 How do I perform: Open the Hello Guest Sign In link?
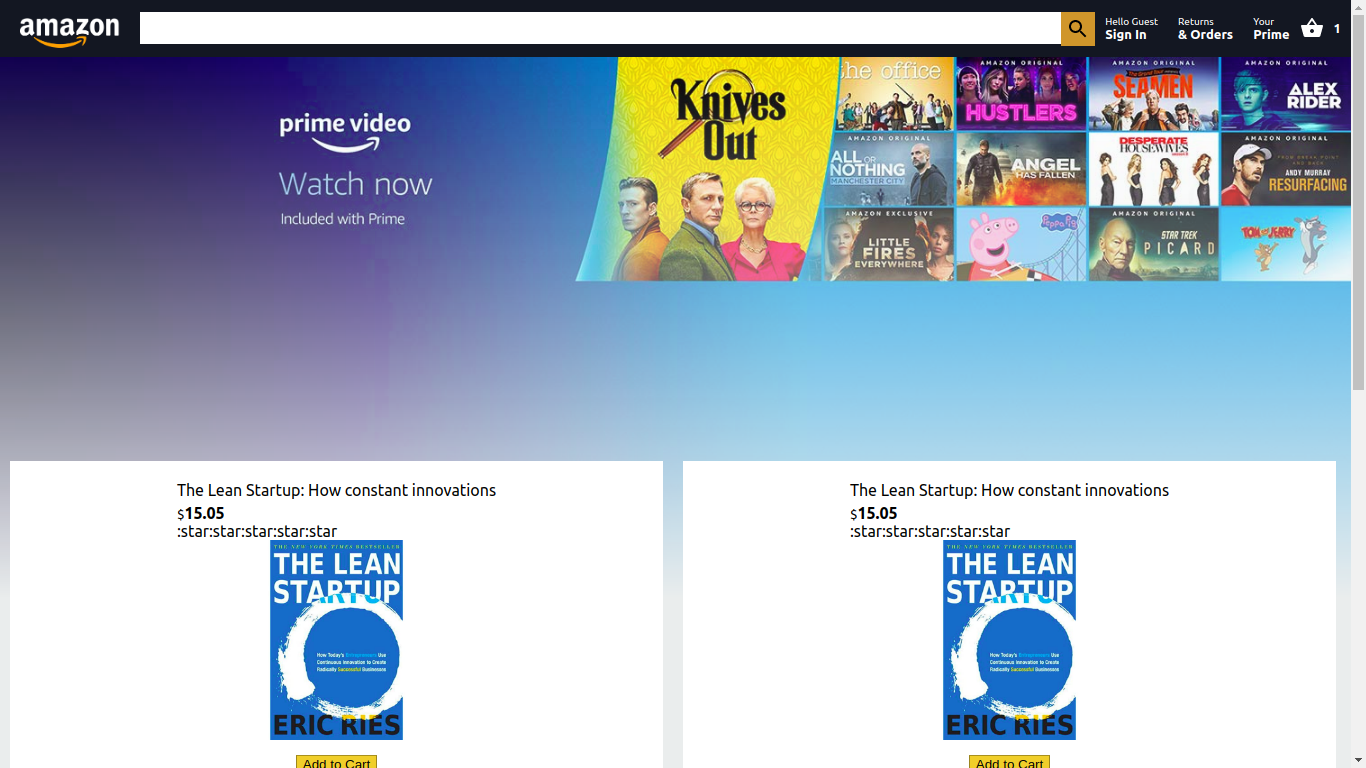(1131, 29)
